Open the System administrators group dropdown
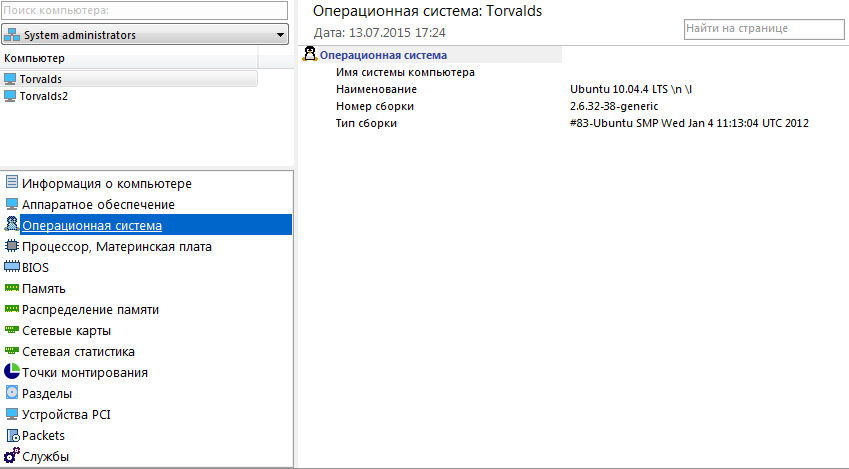The height and width of the screenshot is (469, 849). (280, 35)
